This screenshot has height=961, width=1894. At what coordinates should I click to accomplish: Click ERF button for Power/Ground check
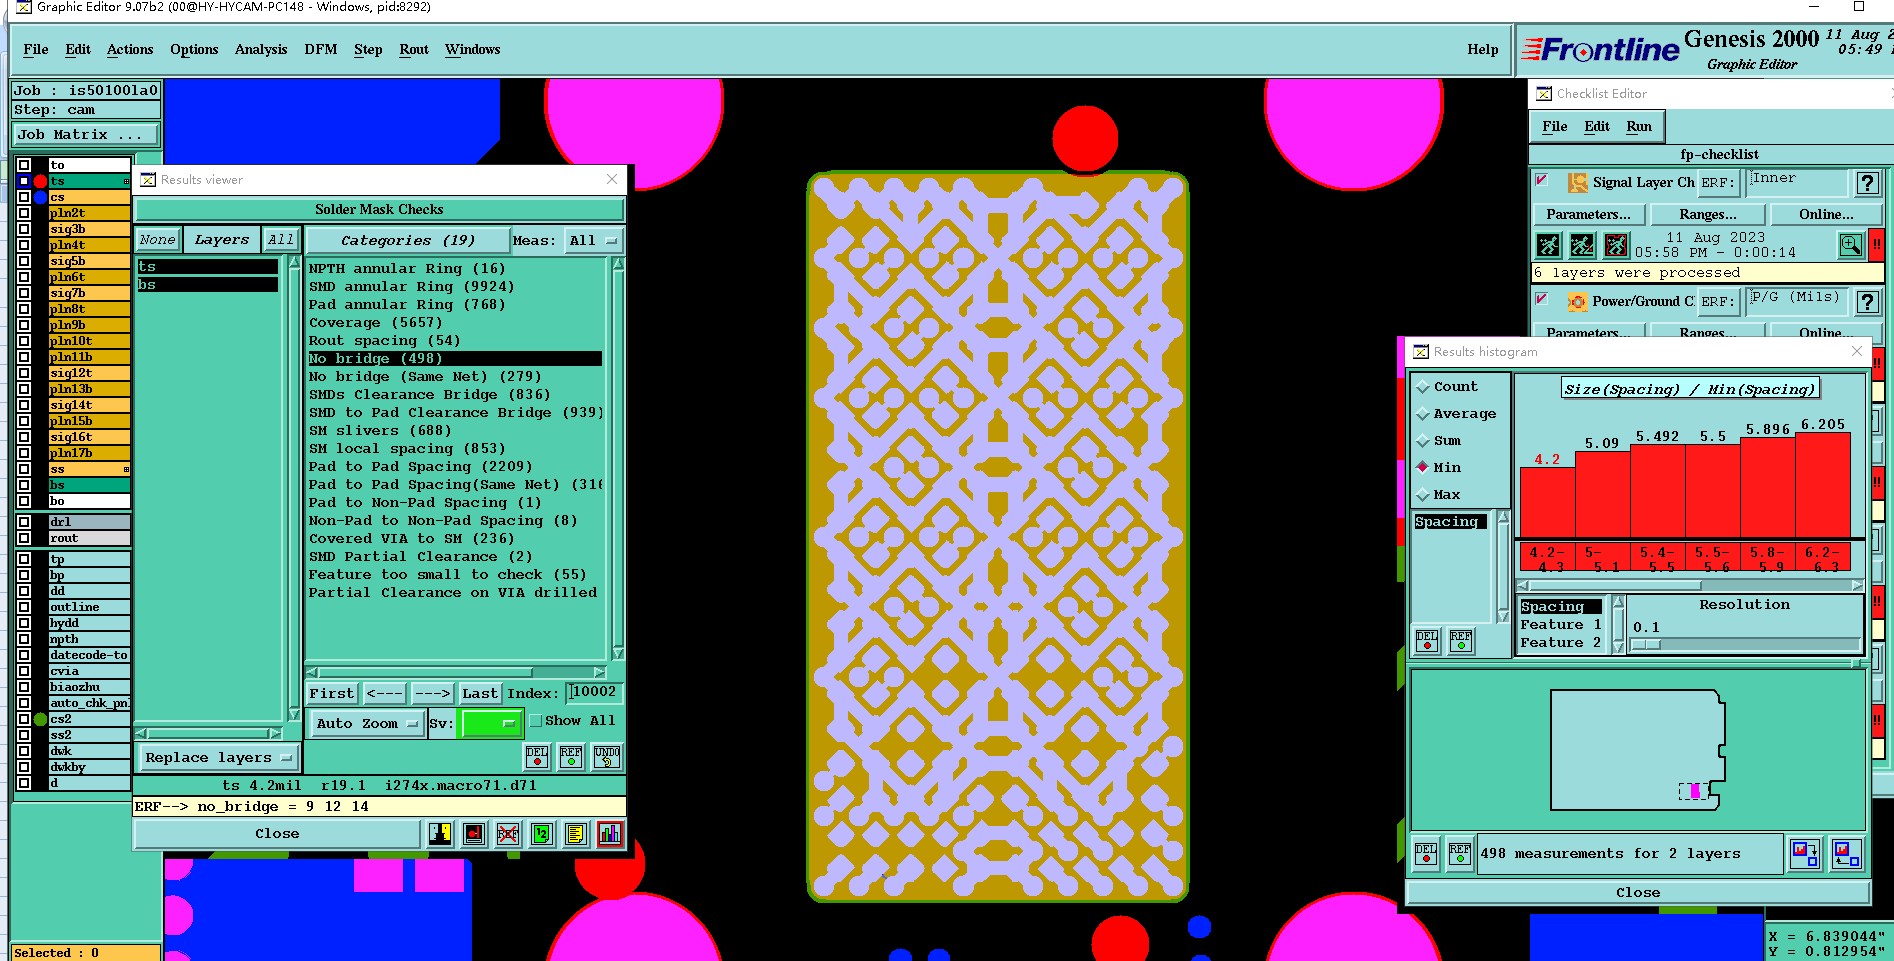point(1718,302)
